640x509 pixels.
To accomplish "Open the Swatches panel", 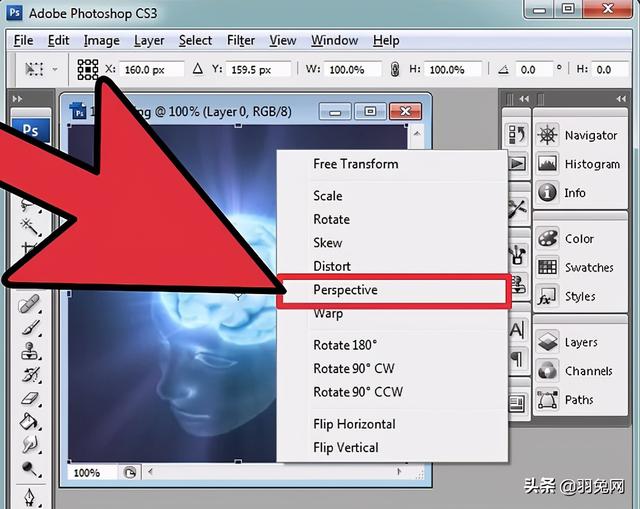I will [576, 267].
